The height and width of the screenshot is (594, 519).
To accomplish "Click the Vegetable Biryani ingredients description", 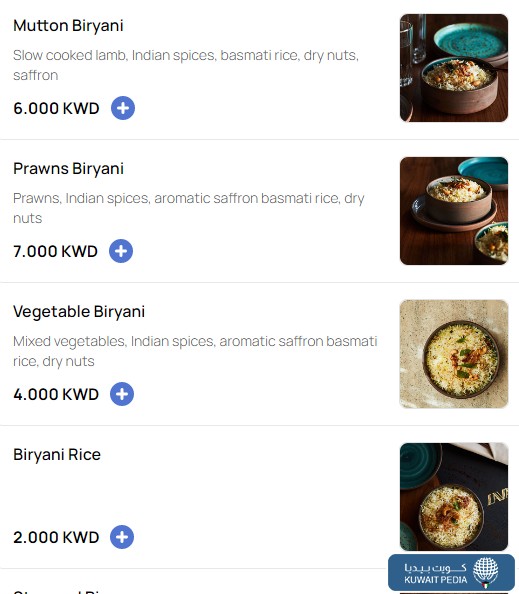I will pyautogui.click(x=195, y=351).
